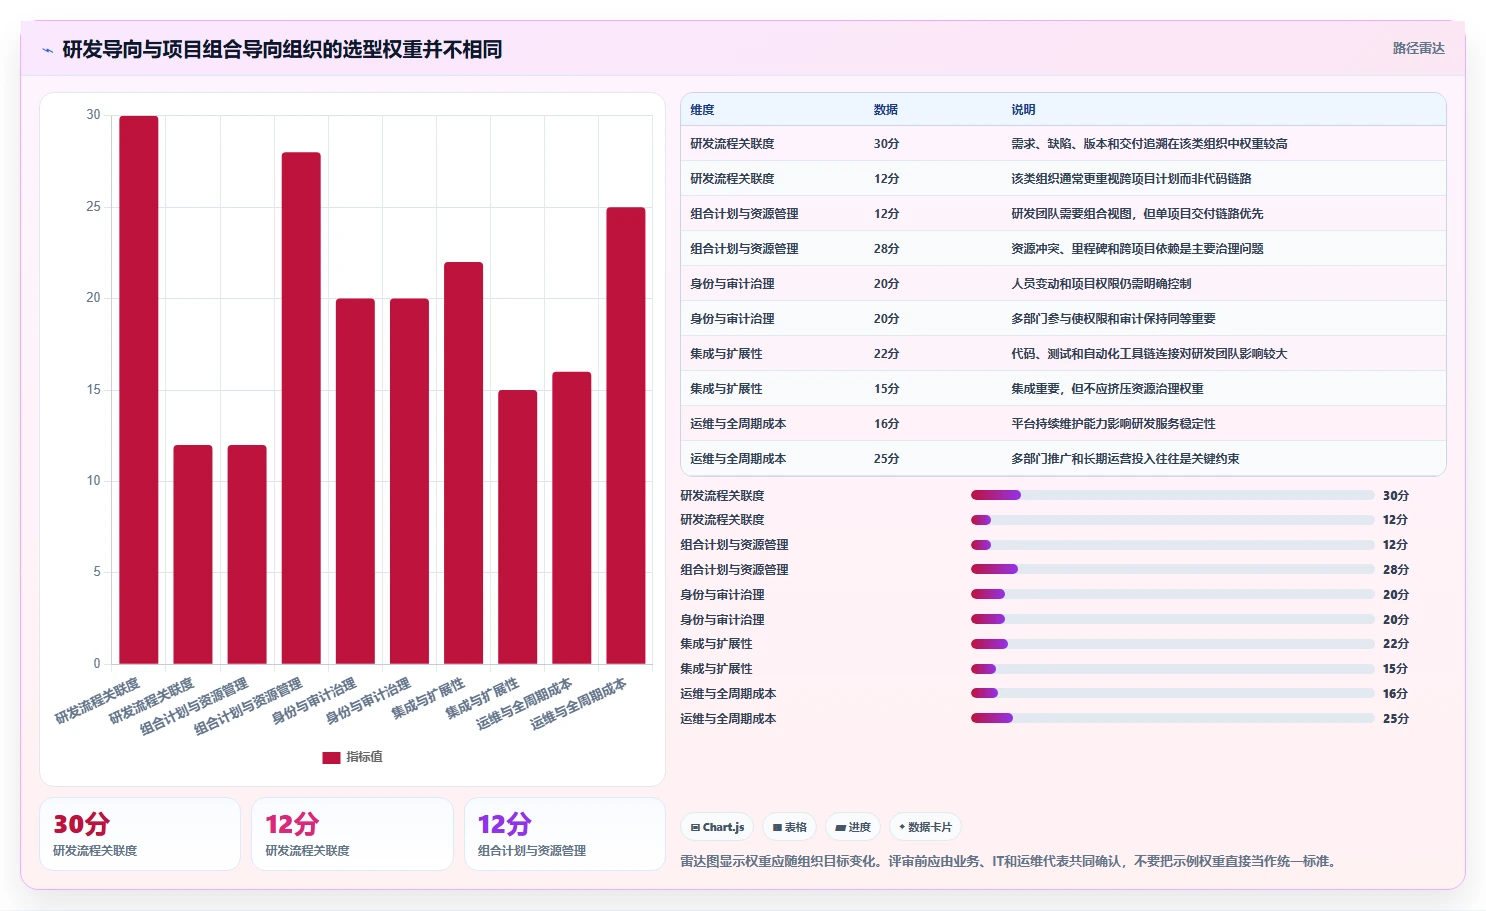Click the 进度 tag chip
Screen dimensions: 1486x911
coord(853,827)
